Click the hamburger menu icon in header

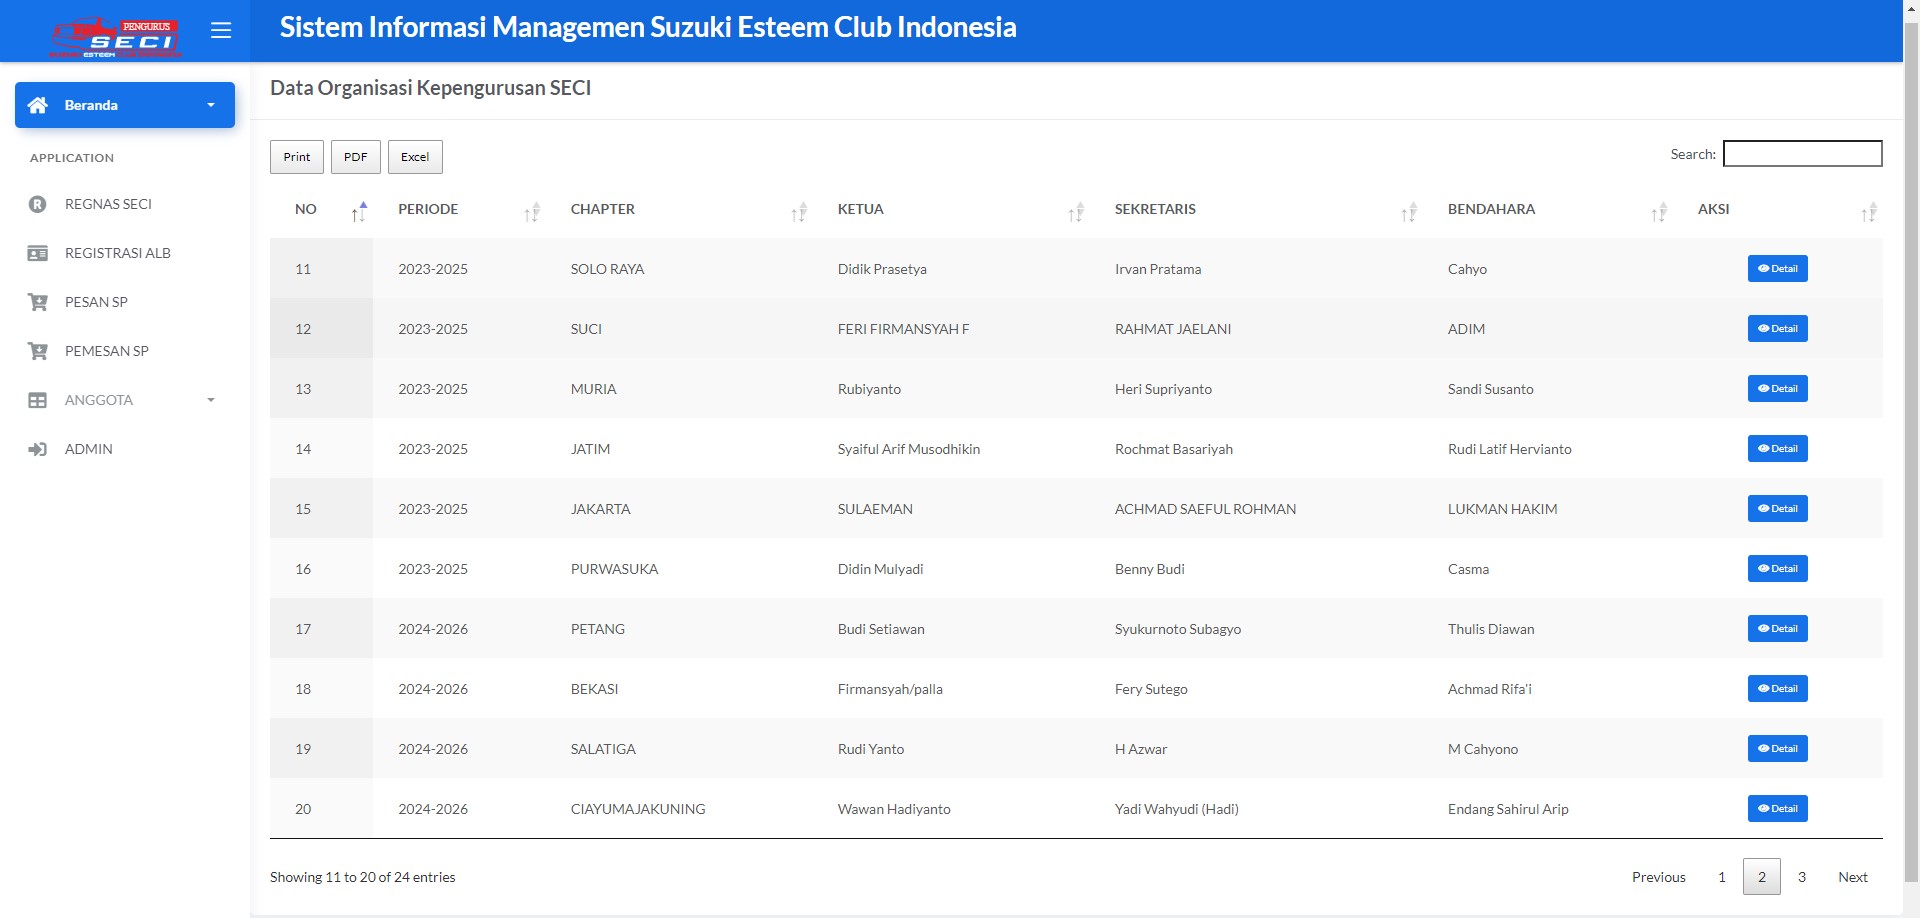221,31
